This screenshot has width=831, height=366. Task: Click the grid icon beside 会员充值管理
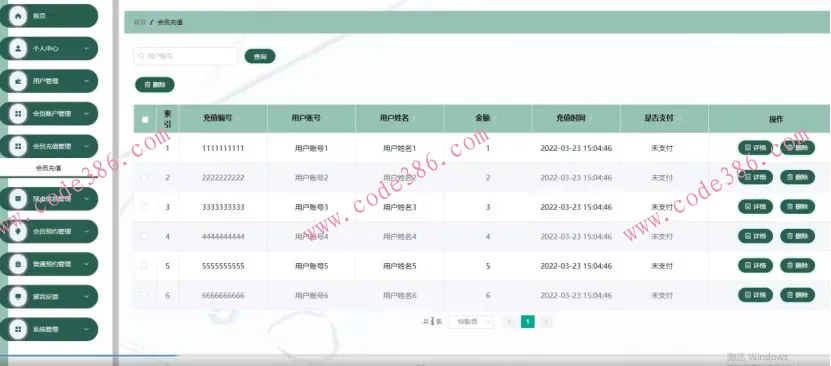pos(18,146)
